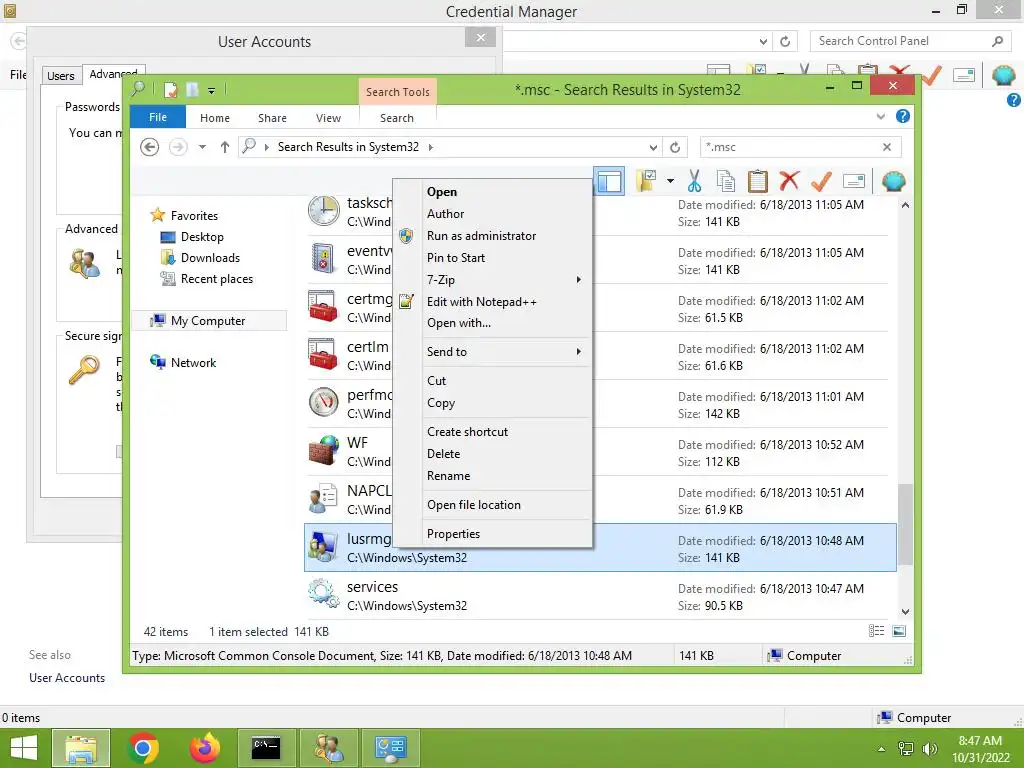Click the Classic Shell settings icon
The image size is (1024, 768).
(893, 181)
